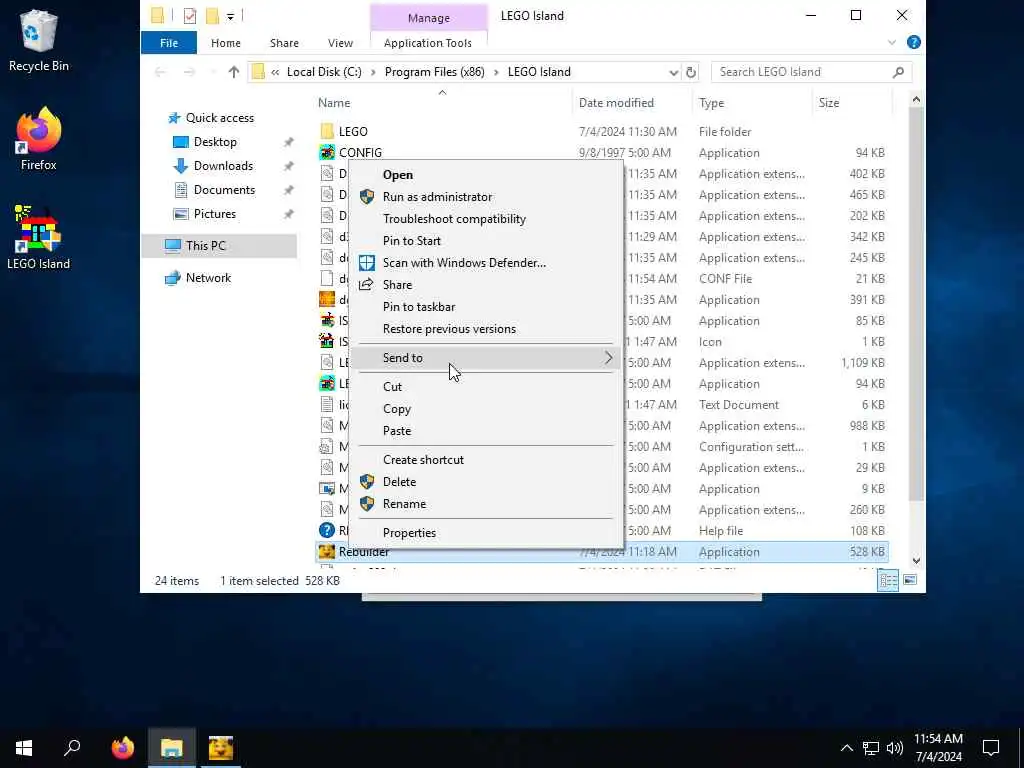Open the taskbar search magnifier

click(72, 748)
